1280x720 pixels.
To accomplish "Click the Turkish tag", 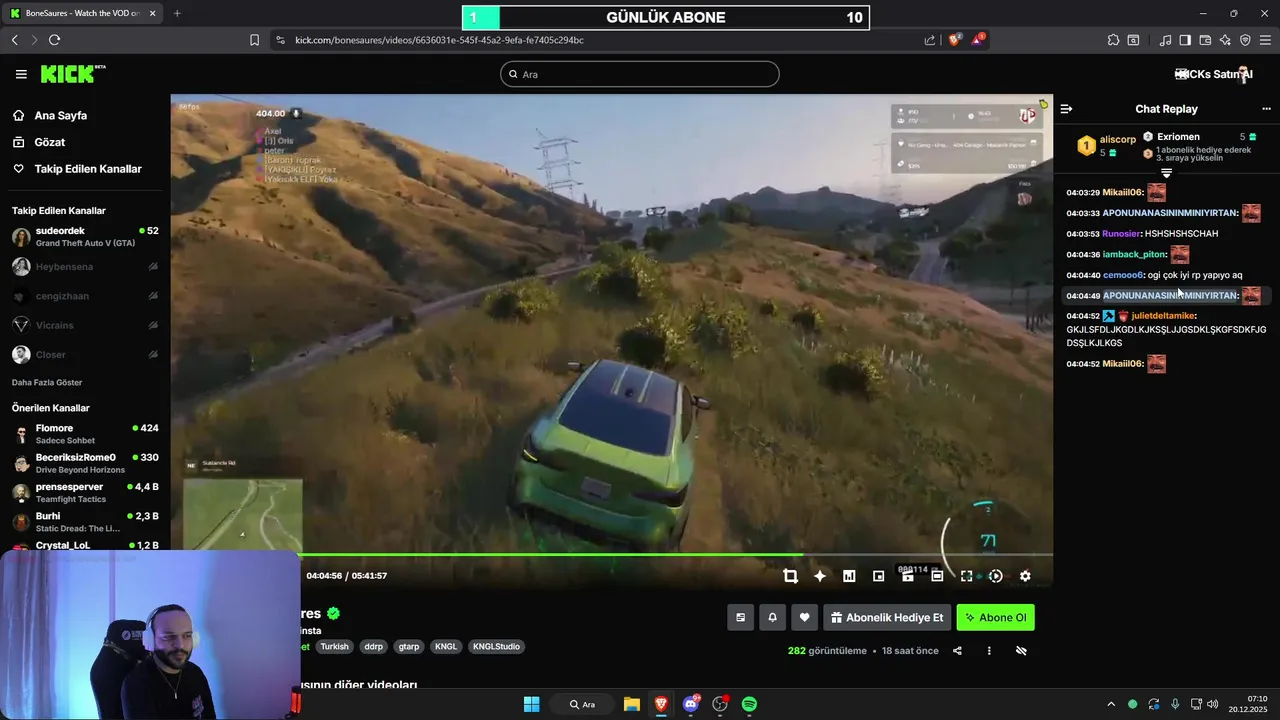I will coord(334,647).
